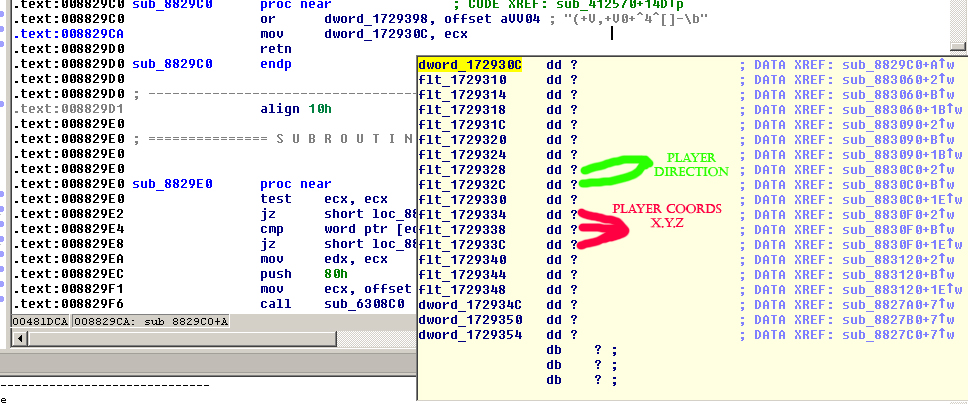
Task: Click sub_6308C0 in the call instruction
Action: [363, 304]
